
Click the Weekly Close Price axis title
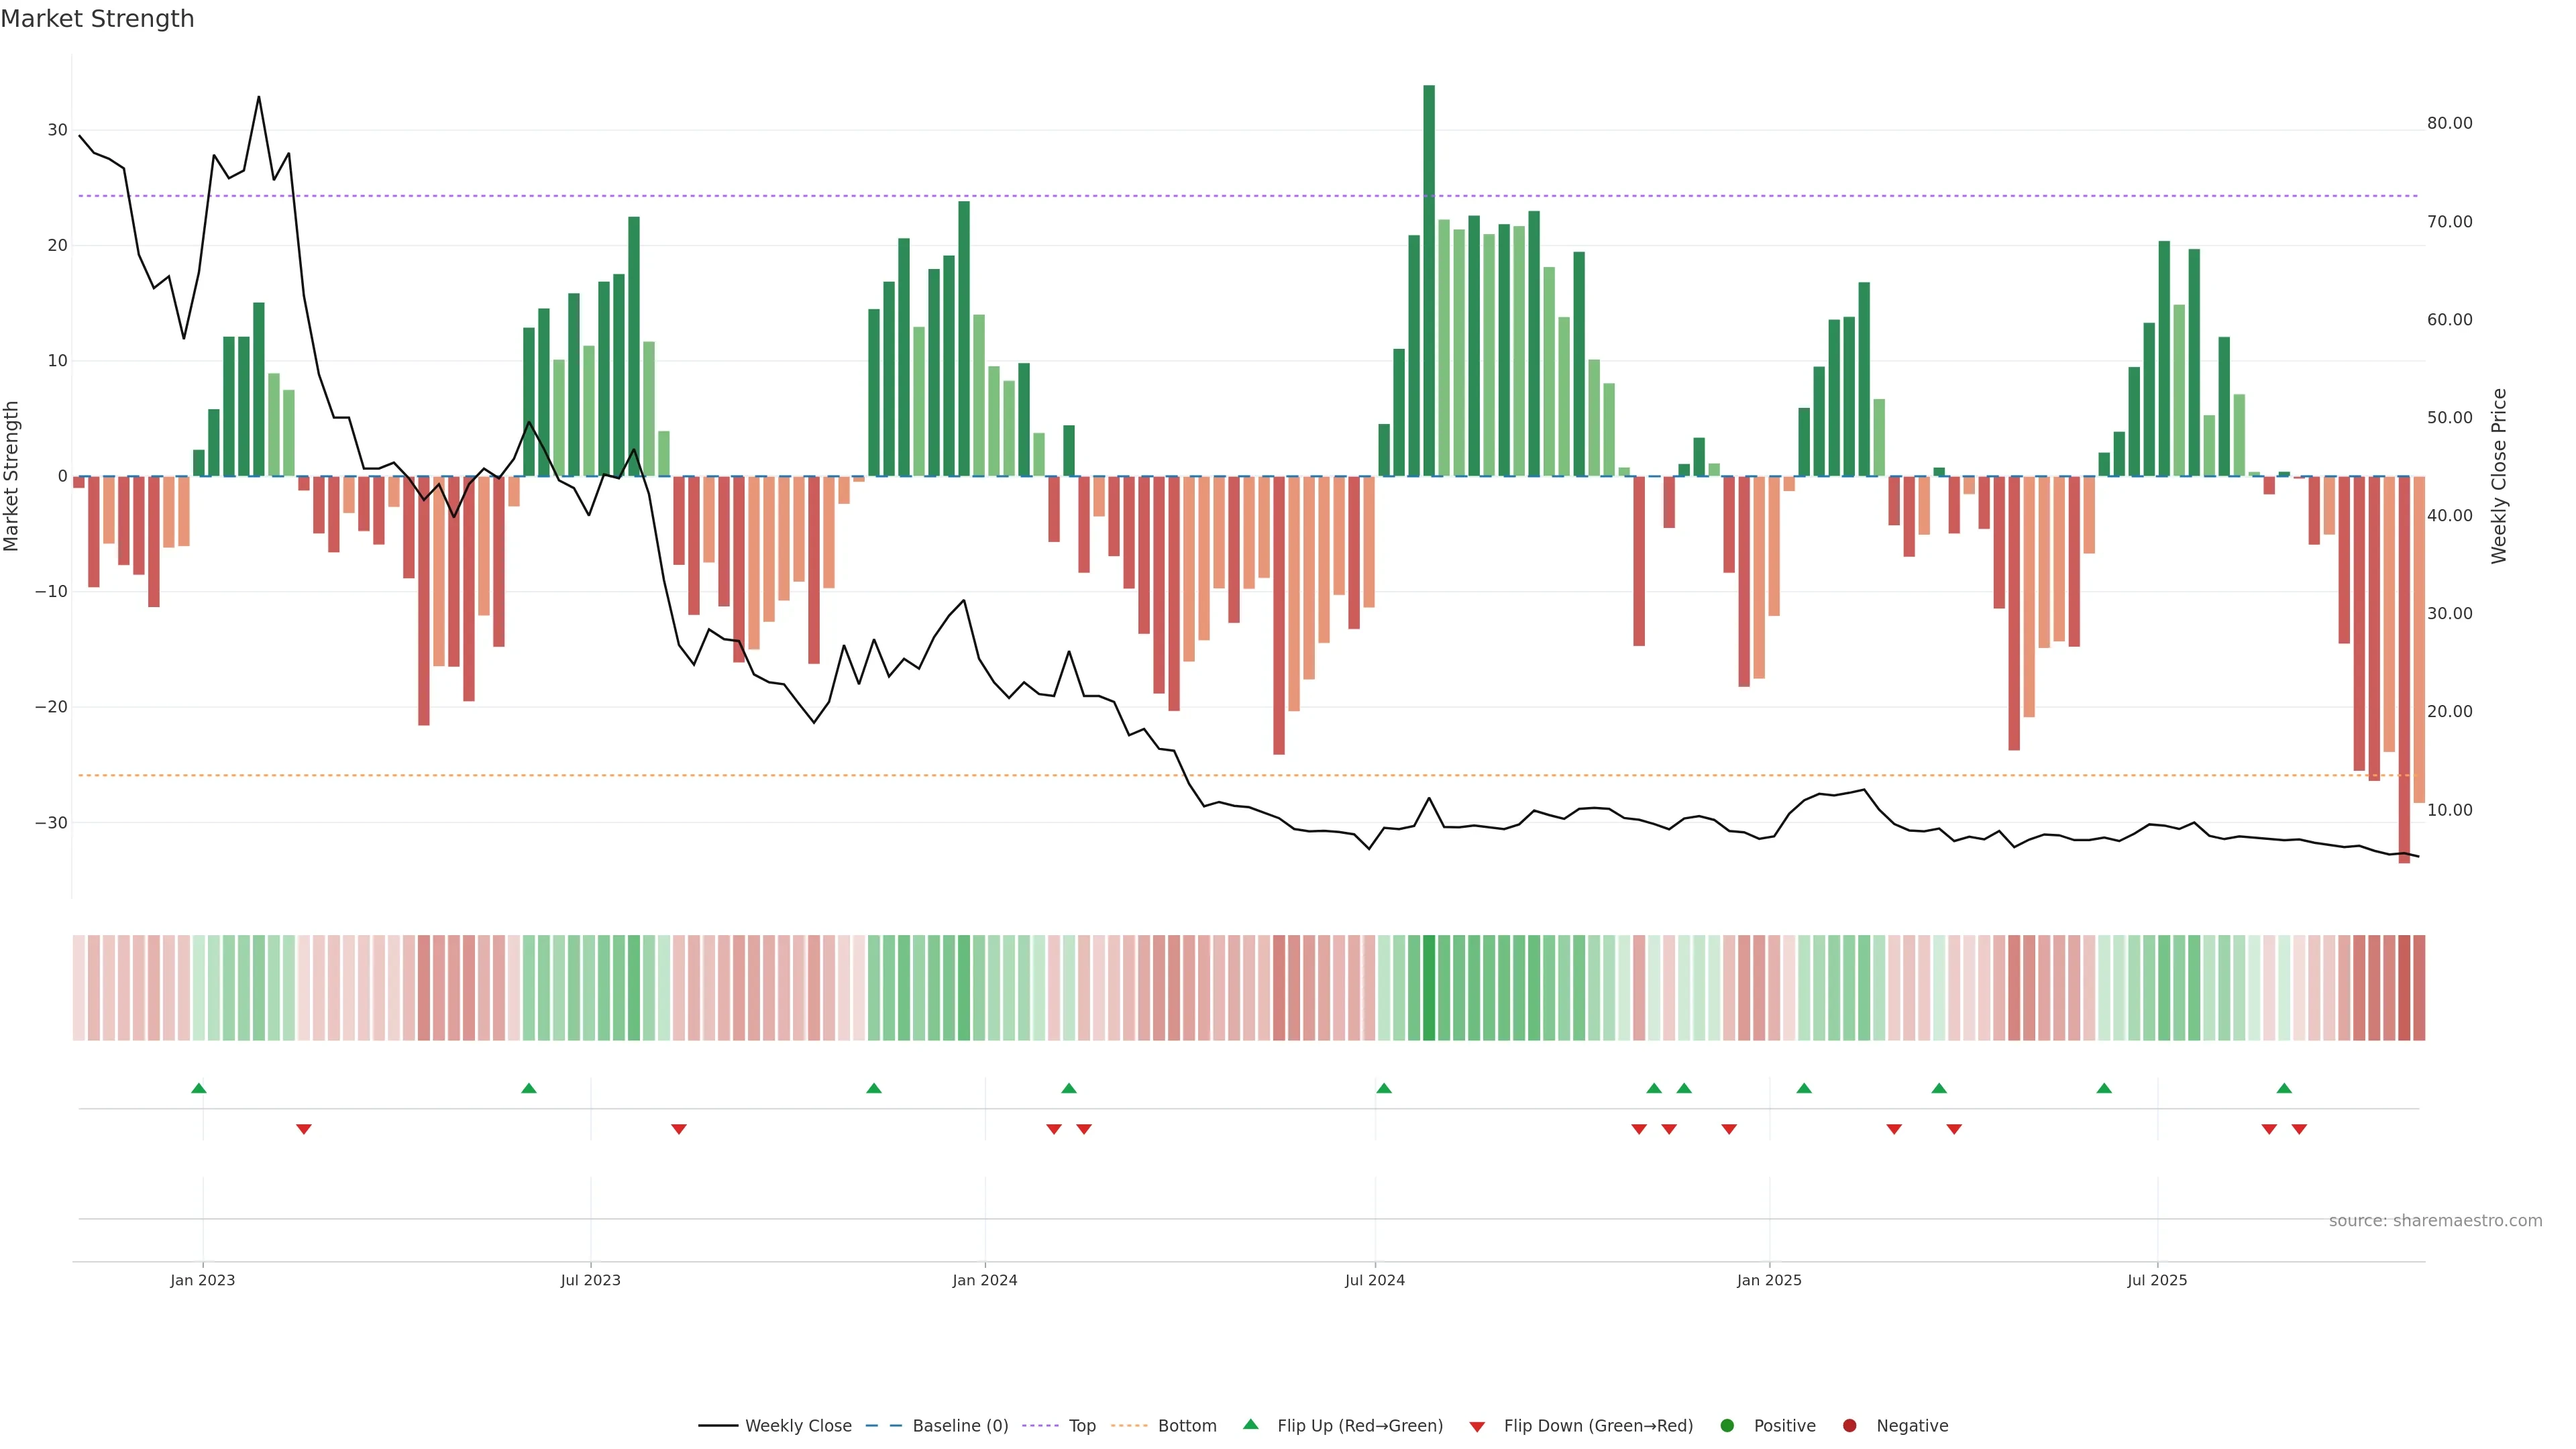(x=2499, y=476)
